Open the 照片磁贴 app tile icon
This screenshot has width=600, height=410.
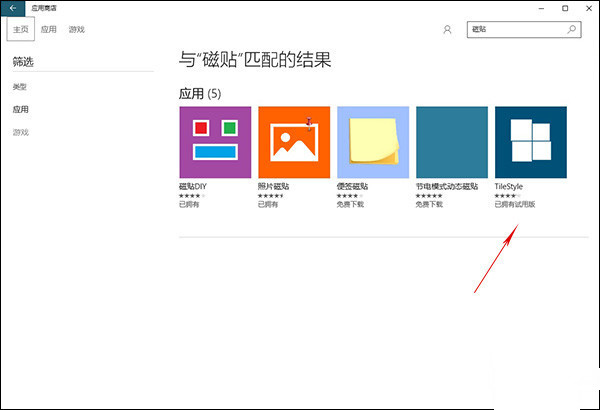[294, 142]
